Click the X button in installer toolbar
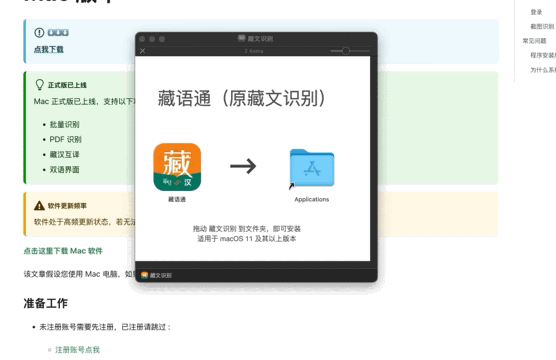Image resolution: width=556 pixels, height=360 pixels. point(143,51)
